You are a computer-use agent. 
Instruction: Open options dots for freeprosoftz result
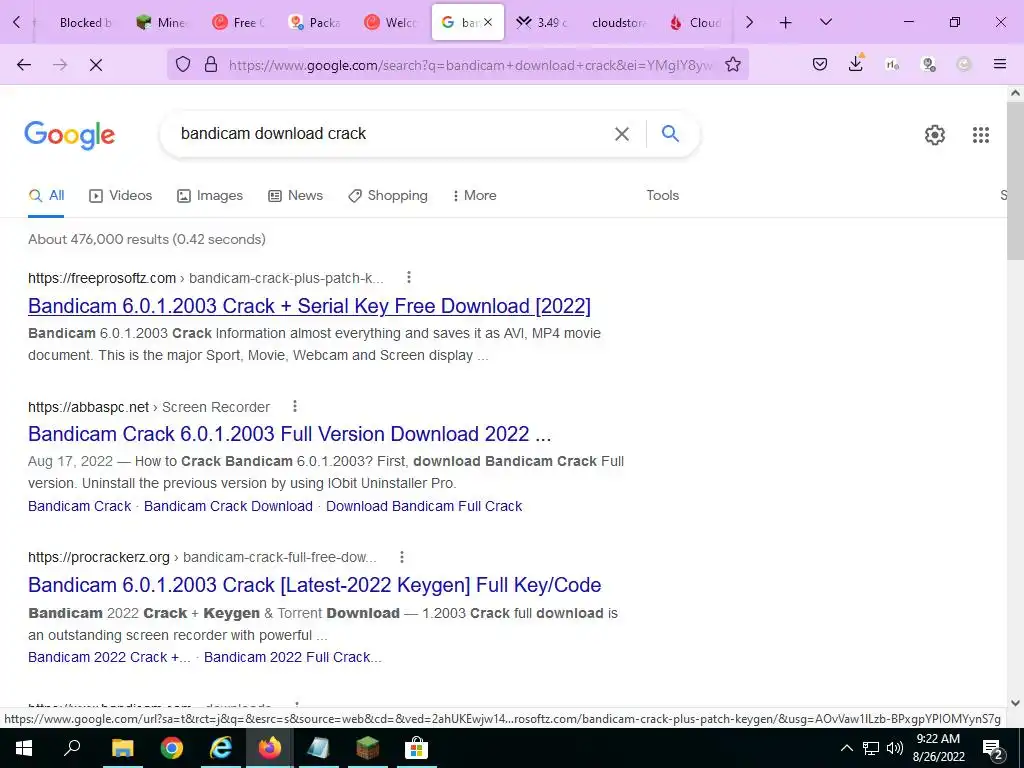pyautogui.click(x=409, y=278)
